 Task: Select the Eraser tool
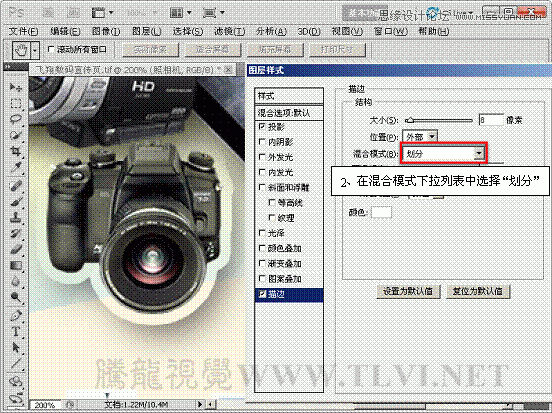coord(15,249)
